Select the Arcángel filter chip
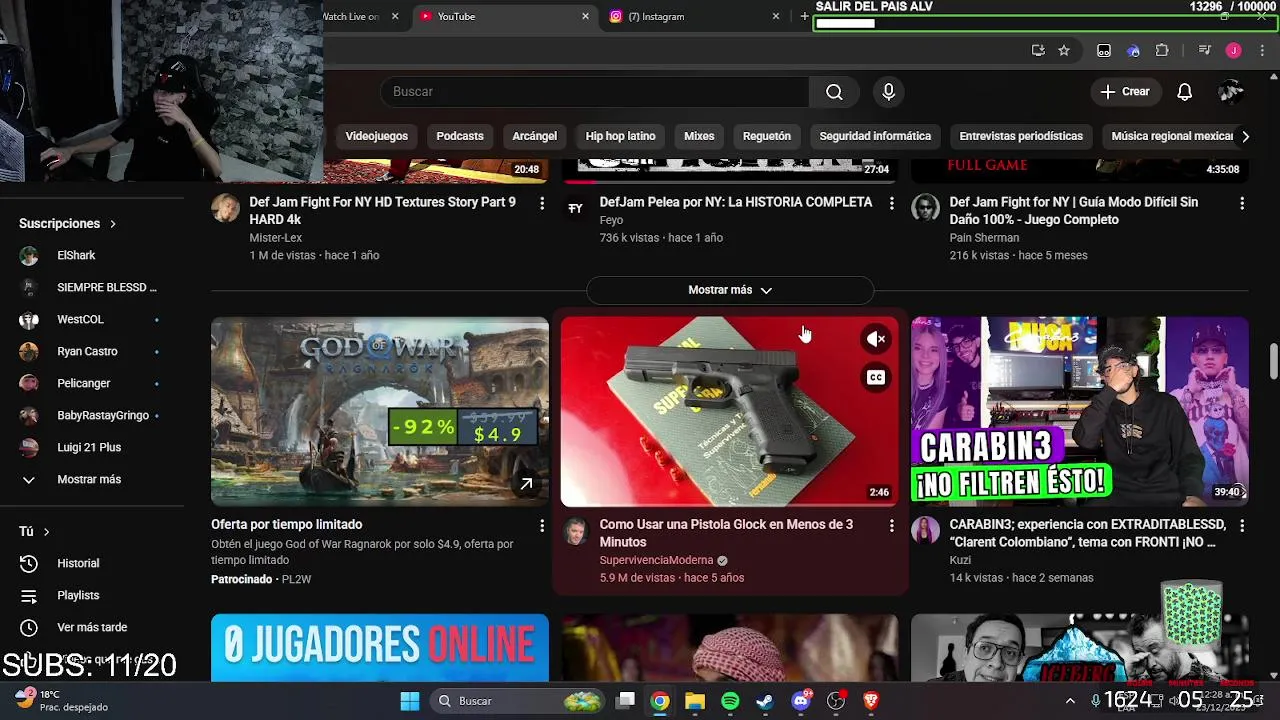Viewport: 1280px width, 720px height. coord(534,136)
